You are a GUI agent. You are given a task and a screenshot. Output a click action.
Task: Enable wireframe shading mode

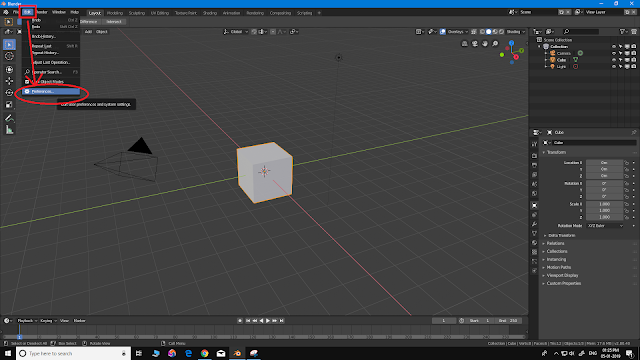tap(482, 31)
